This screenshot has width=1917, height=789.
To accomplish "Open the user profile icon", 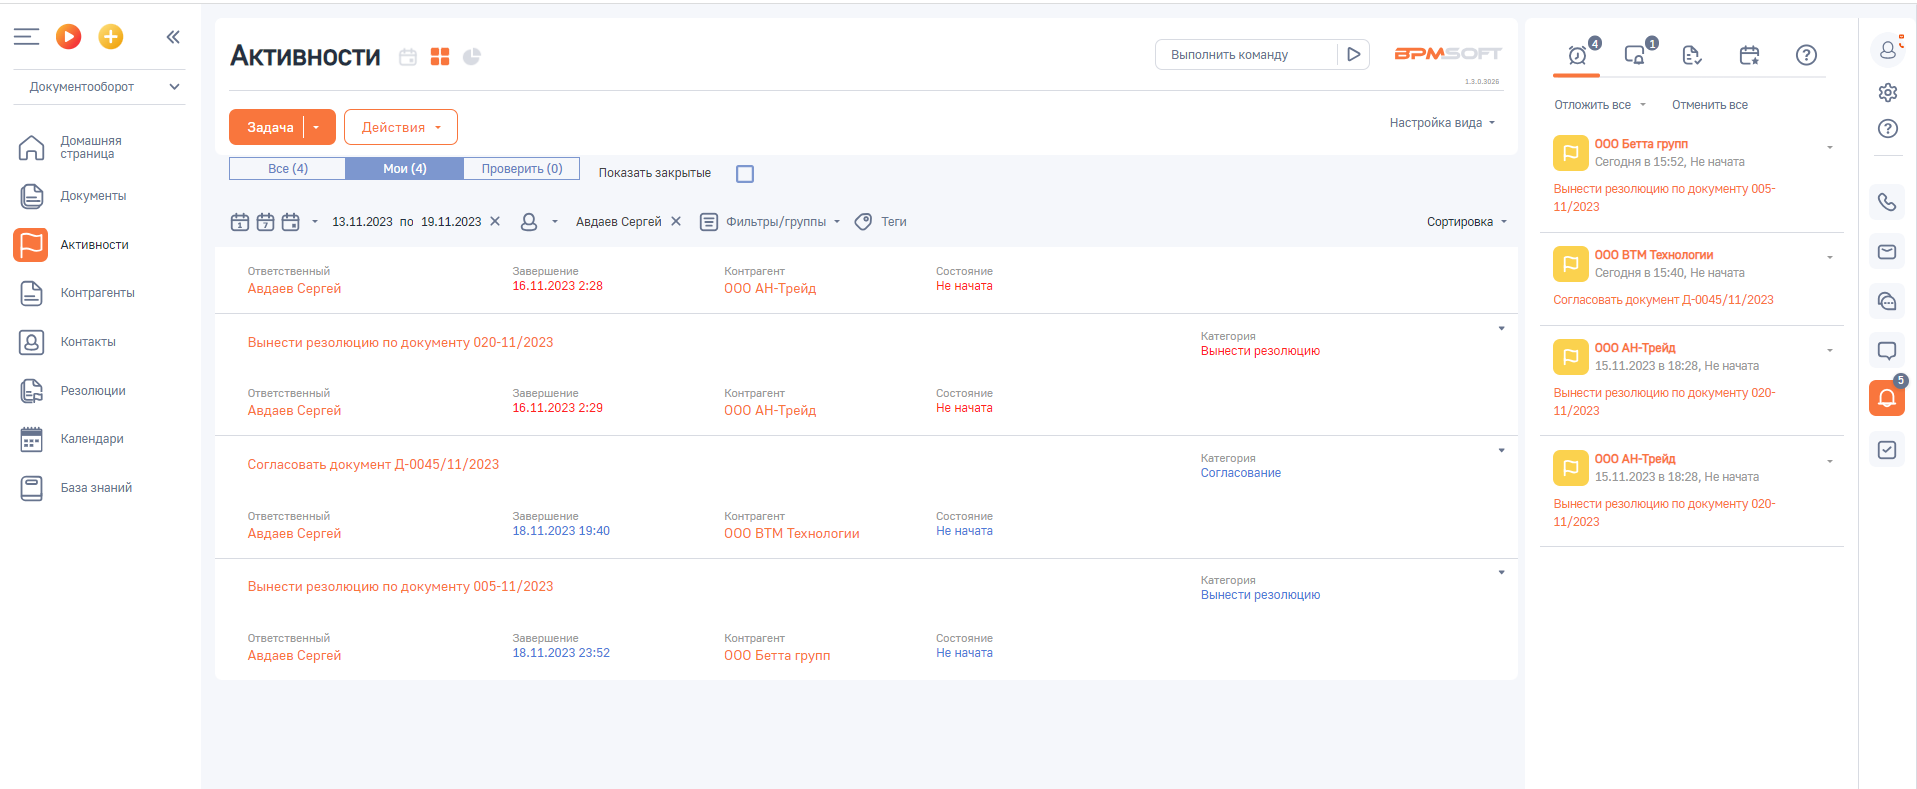I will pyautogui.click(x=1887, y=49).
